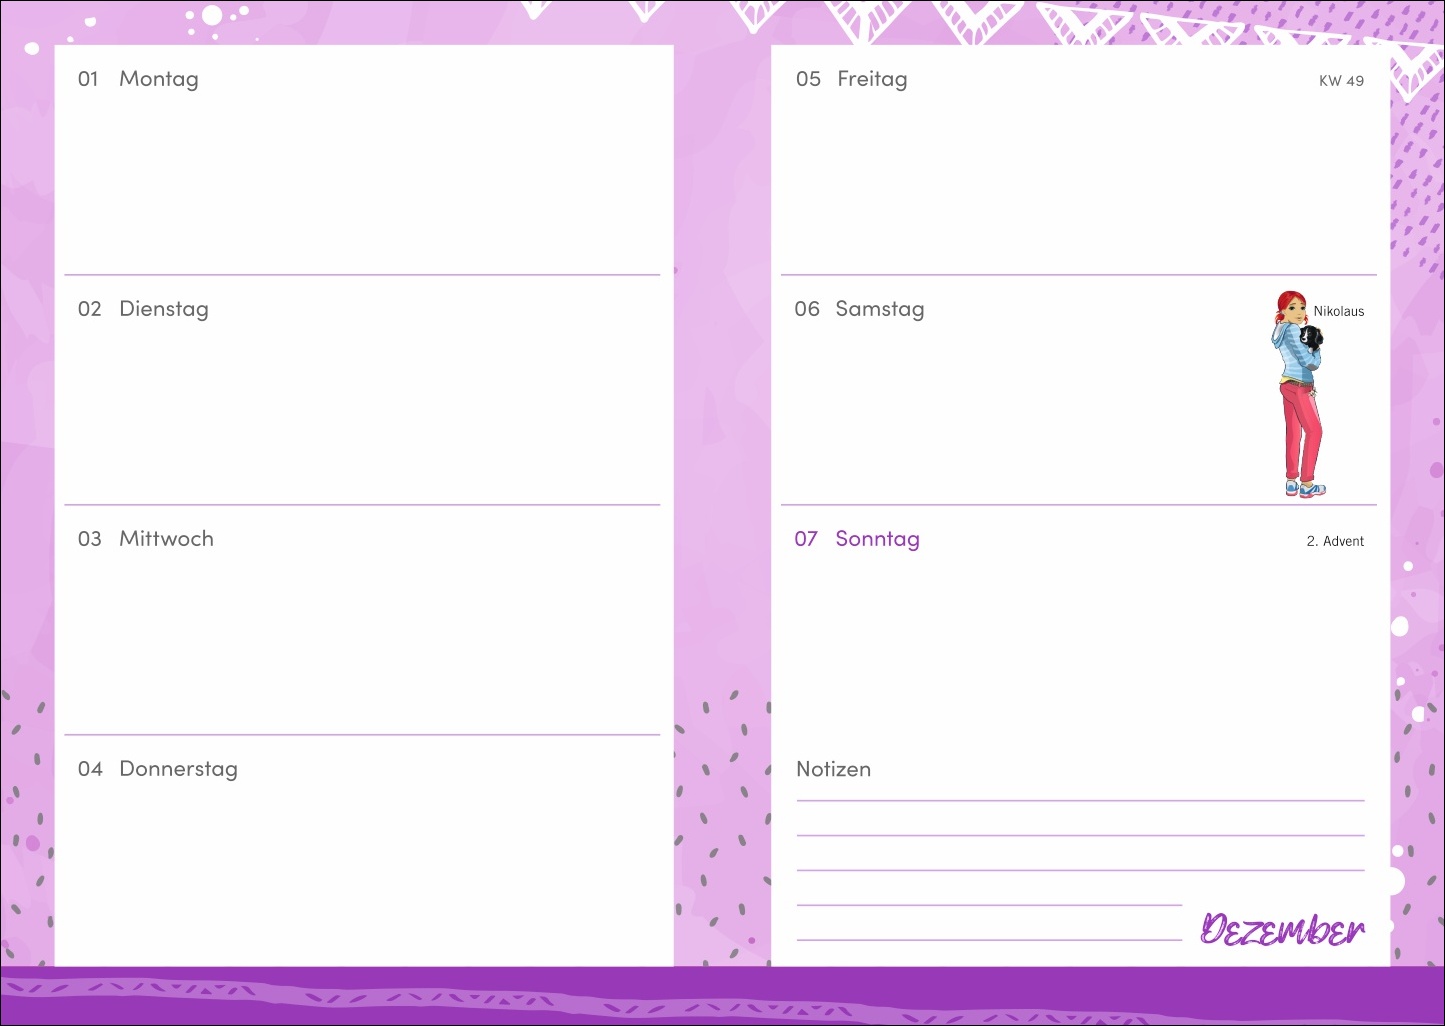1445x1026 pixels.
Task: Click the blank entry area for Freitag
Action: coord(1078,180)
